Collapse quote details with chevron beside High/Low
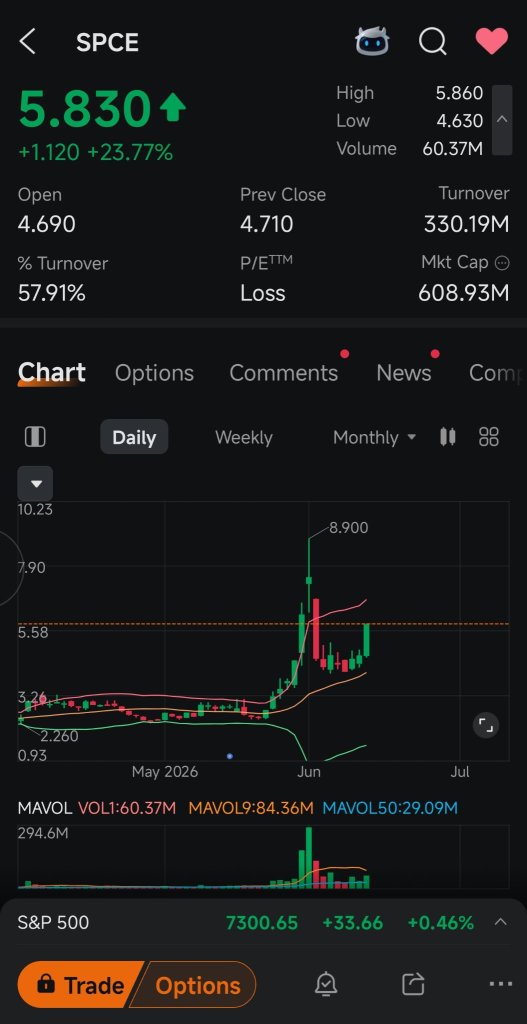527x1024 pixels. pyautogui.click(x=502, y=120)
